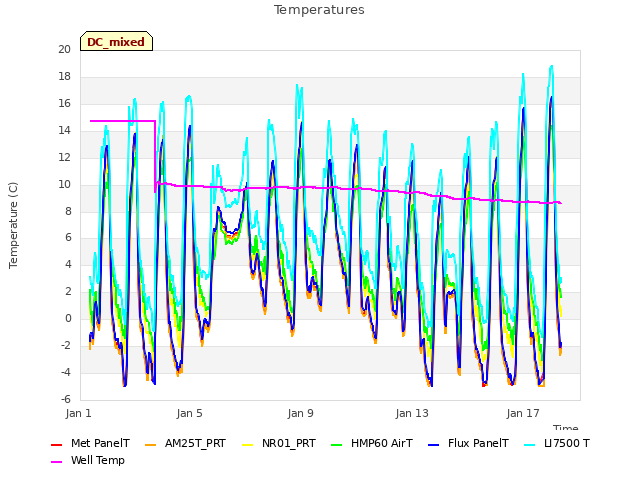Screen dimensions: 640x480
Task: Toggle the HMP60 AirT legend entry
Action: 372,444
